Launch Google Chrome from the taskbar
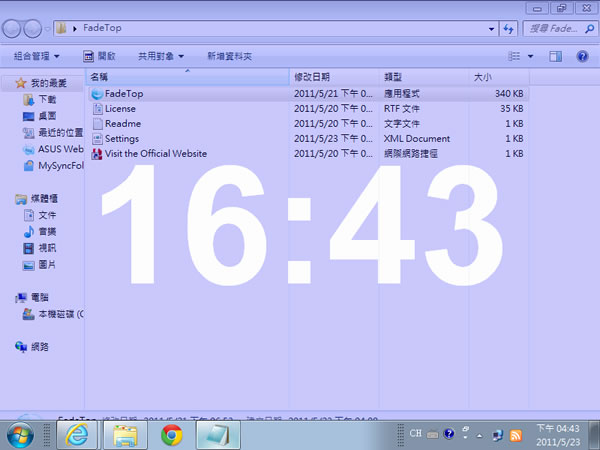Screen dimensions: 600x450 (171, 435)
